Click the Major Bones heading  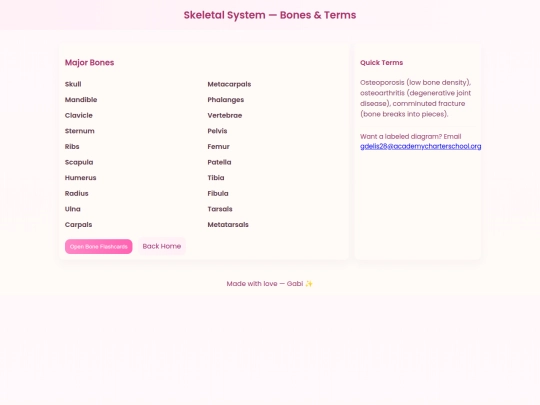[90, 62]
